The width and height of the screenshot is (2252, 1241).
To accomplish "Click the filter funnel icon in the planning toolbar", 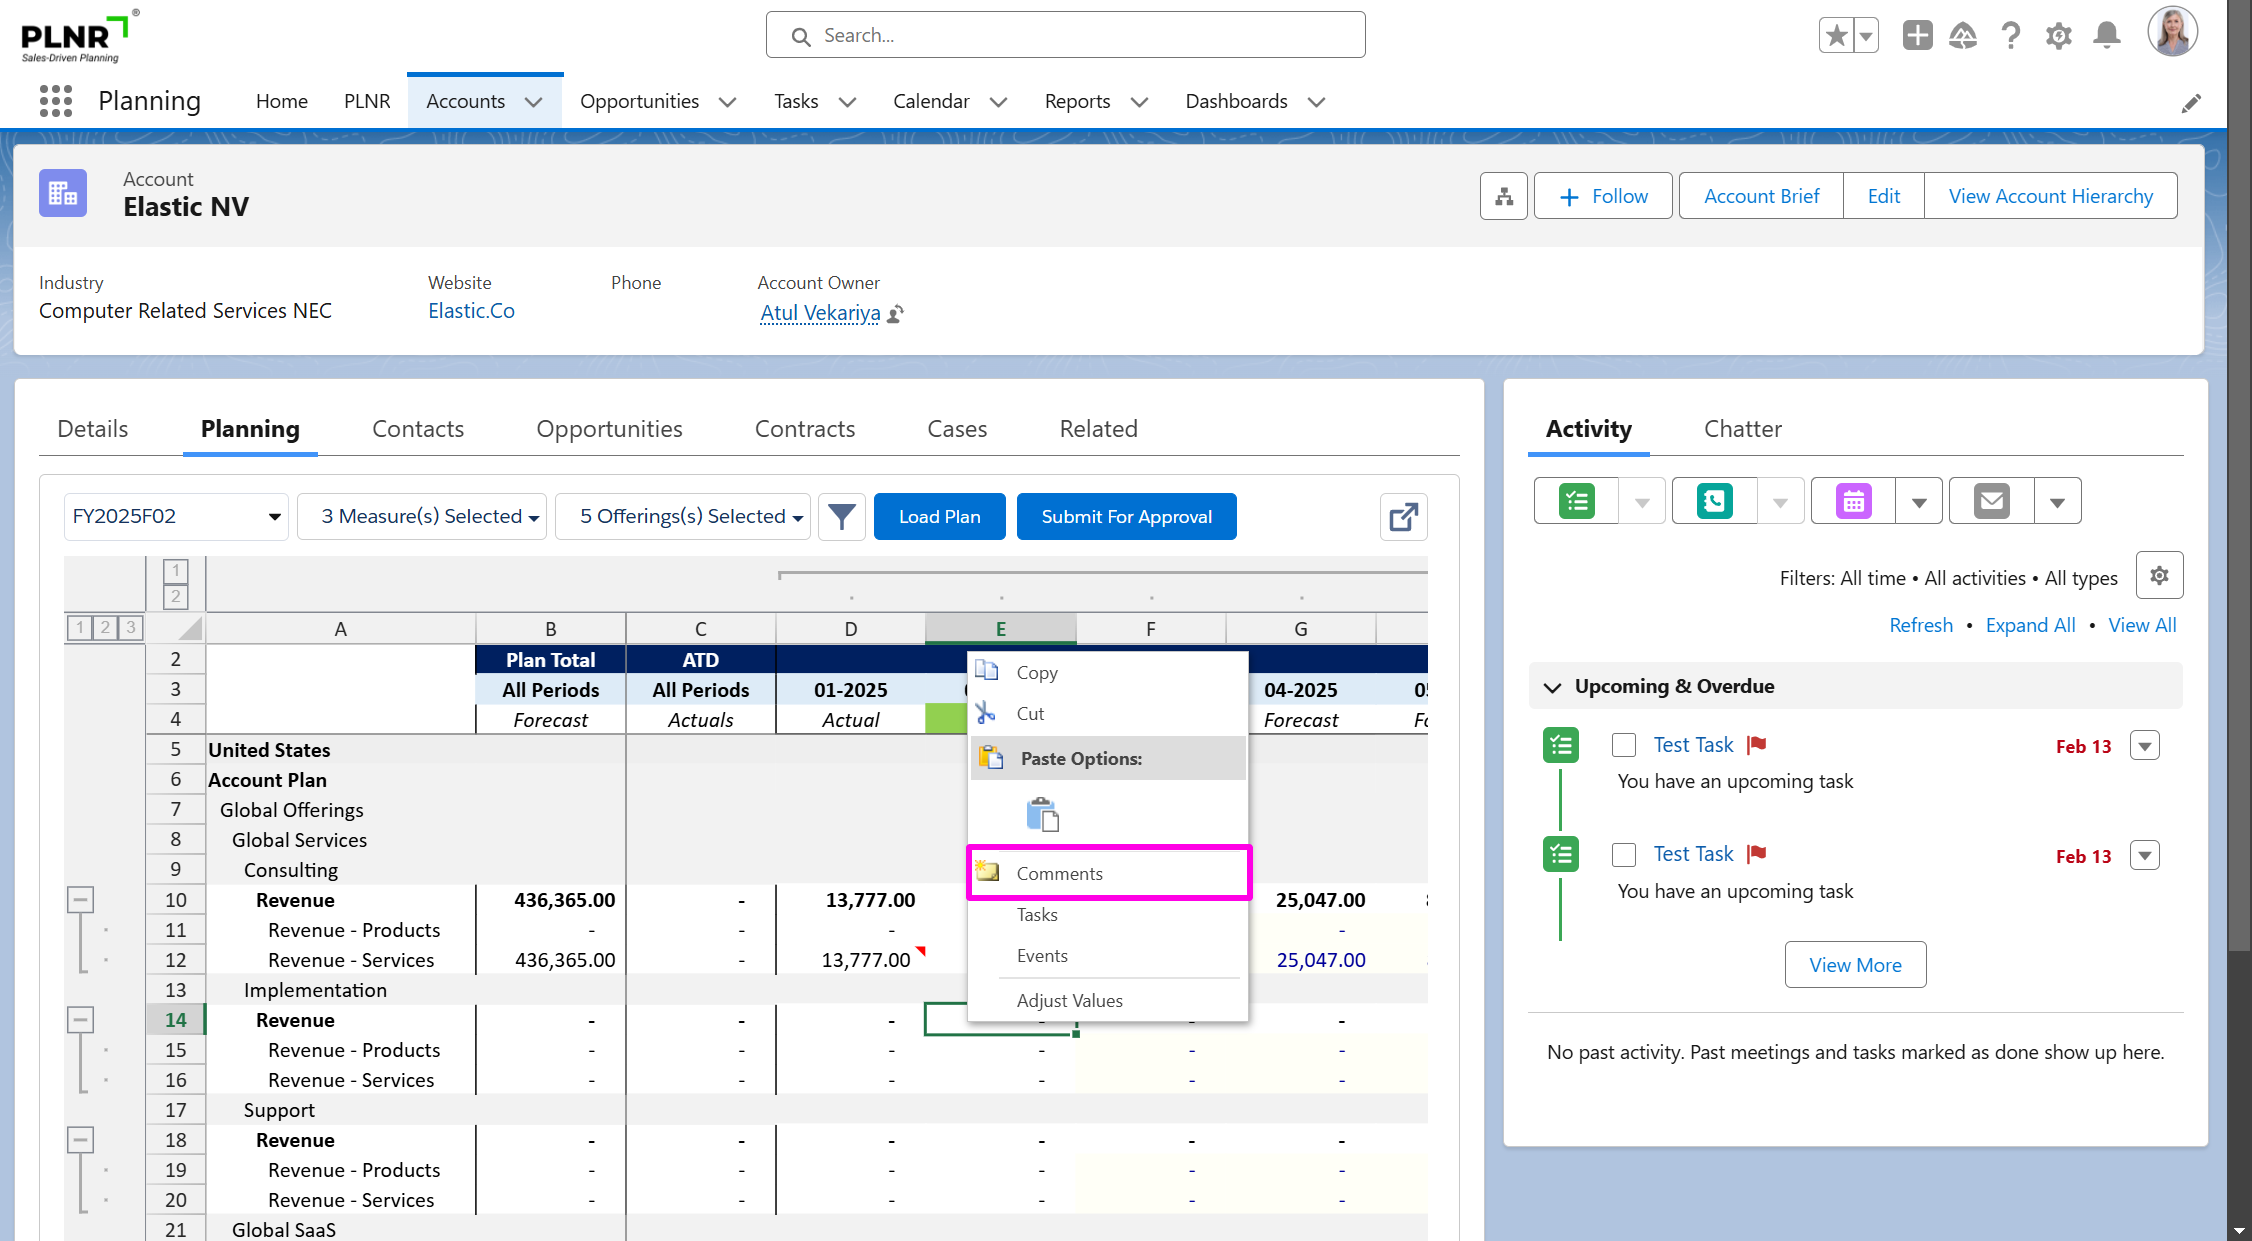I will [841, 516].
